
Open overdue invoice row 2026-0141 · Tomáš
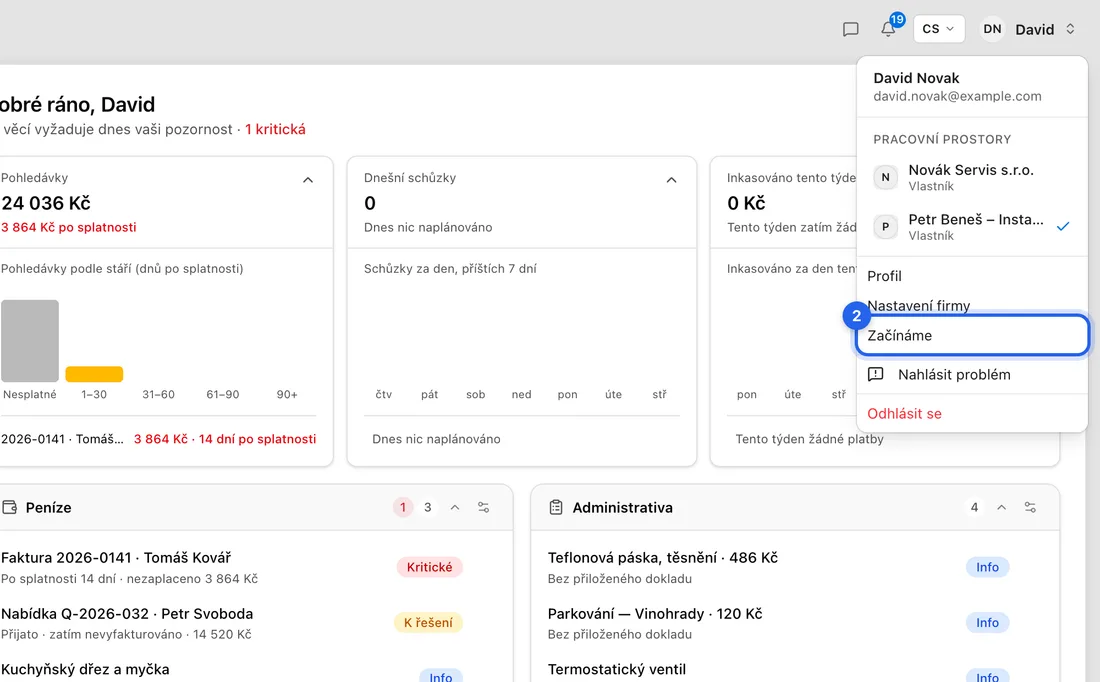[159, 439]
